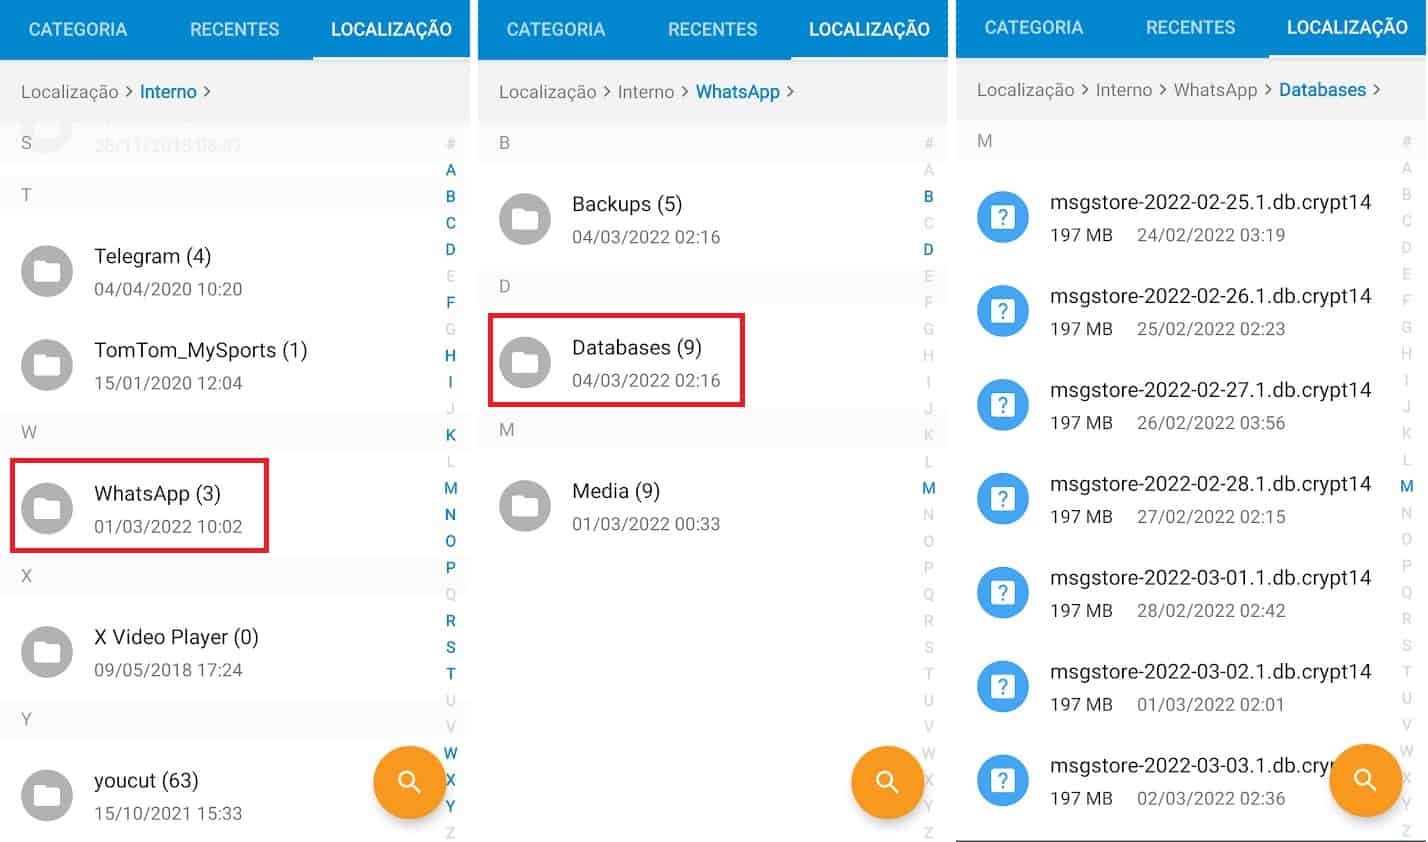
Task: Open folder named Databases (9)
Action: [x=637, y=347]
